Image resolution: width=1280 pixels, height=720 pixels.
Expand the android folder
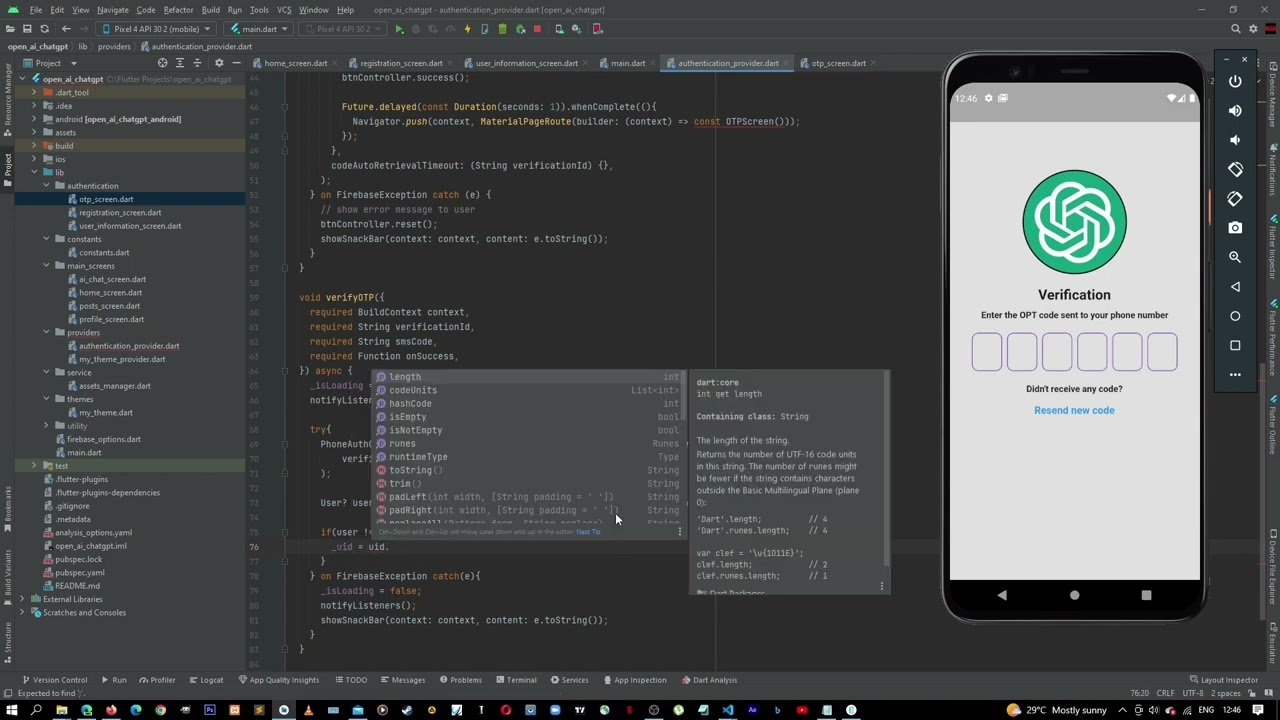pyautogui.click(x=34, y=119)
